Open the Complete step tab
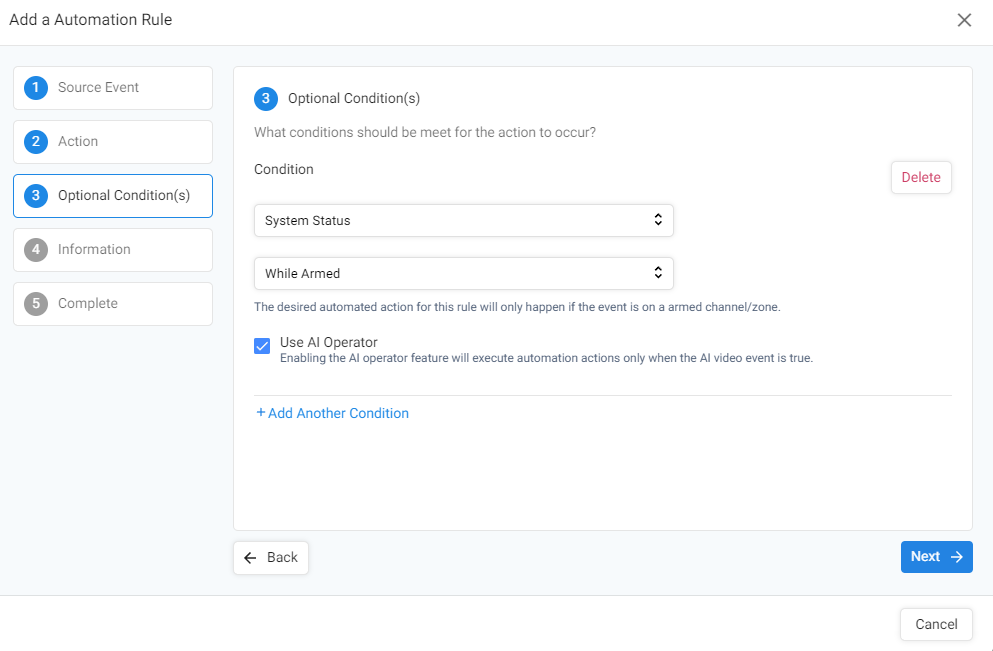 (113, 303)
